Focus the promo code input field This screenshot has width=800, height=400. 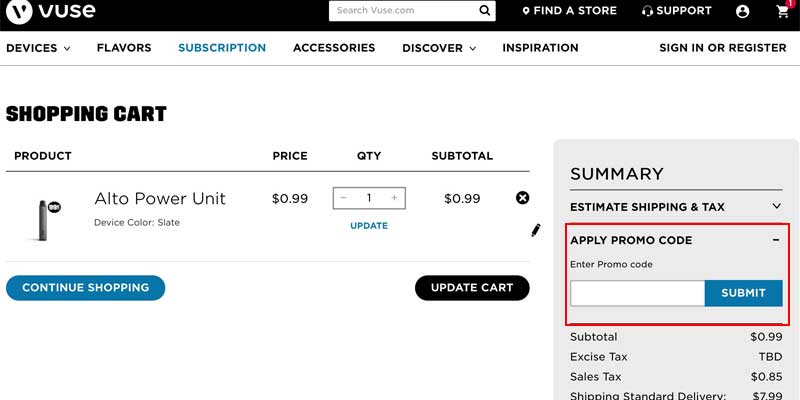[637, 293]
